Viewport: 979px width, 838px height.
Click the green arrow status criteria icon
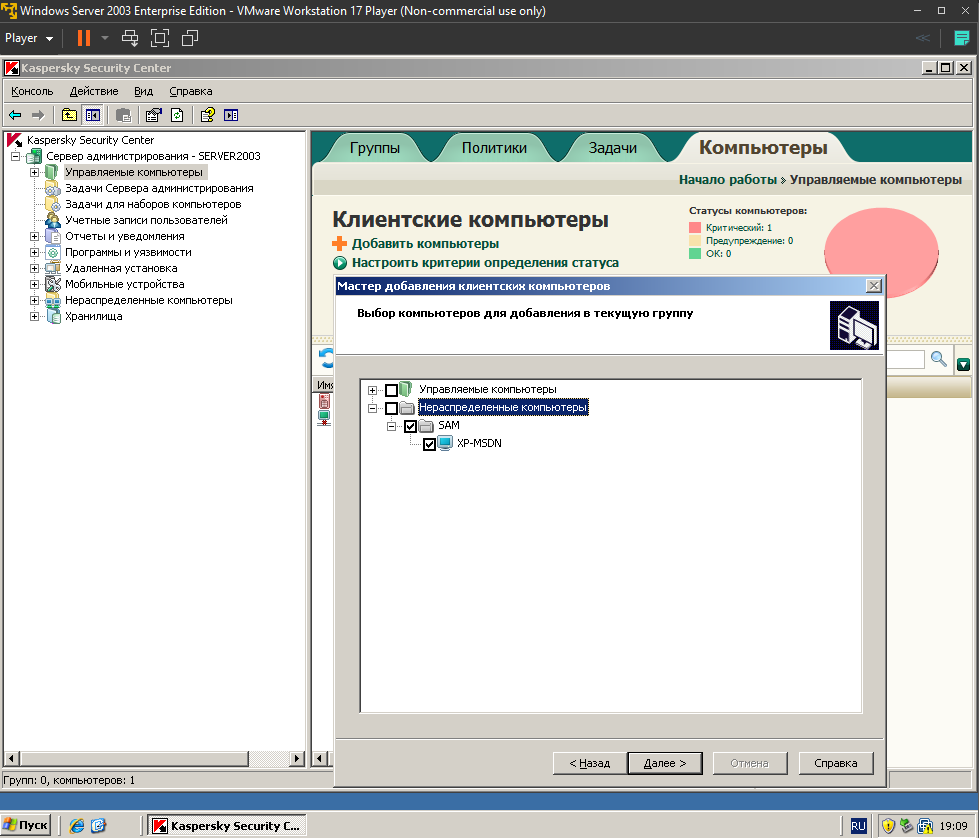340,263
